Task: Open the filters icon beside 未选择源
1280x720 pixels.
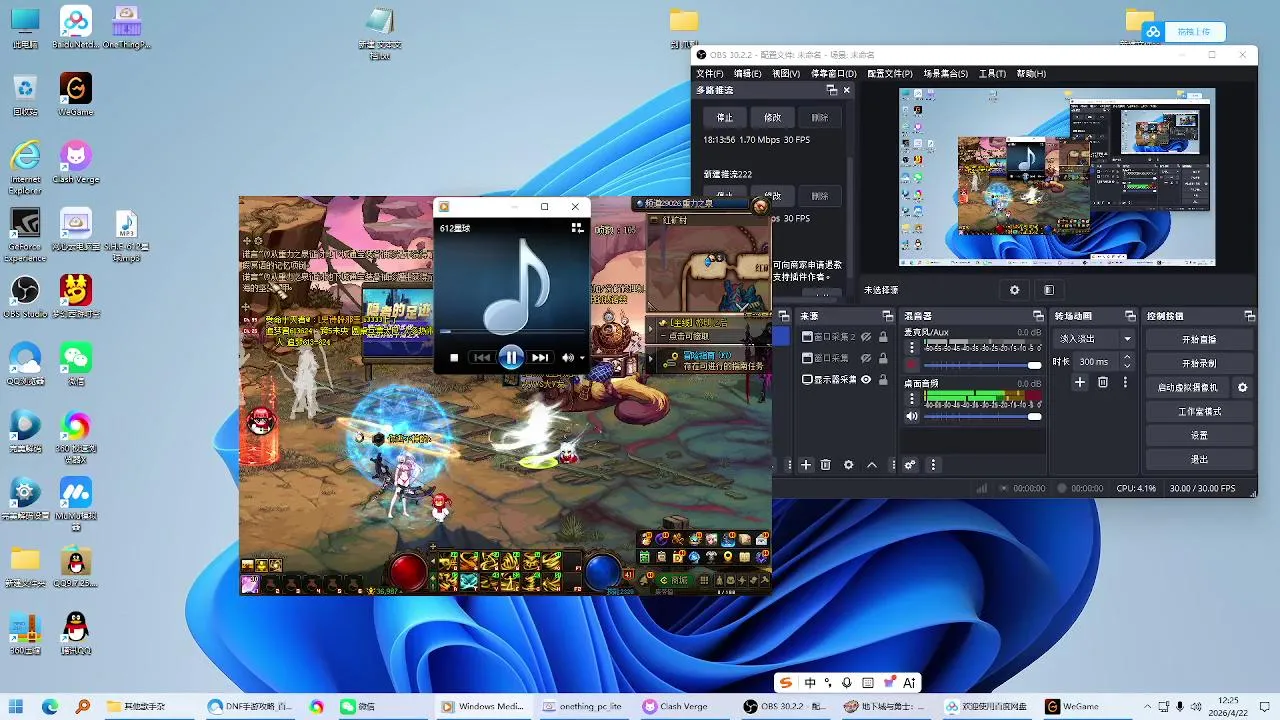Action: coord(1049,290)
